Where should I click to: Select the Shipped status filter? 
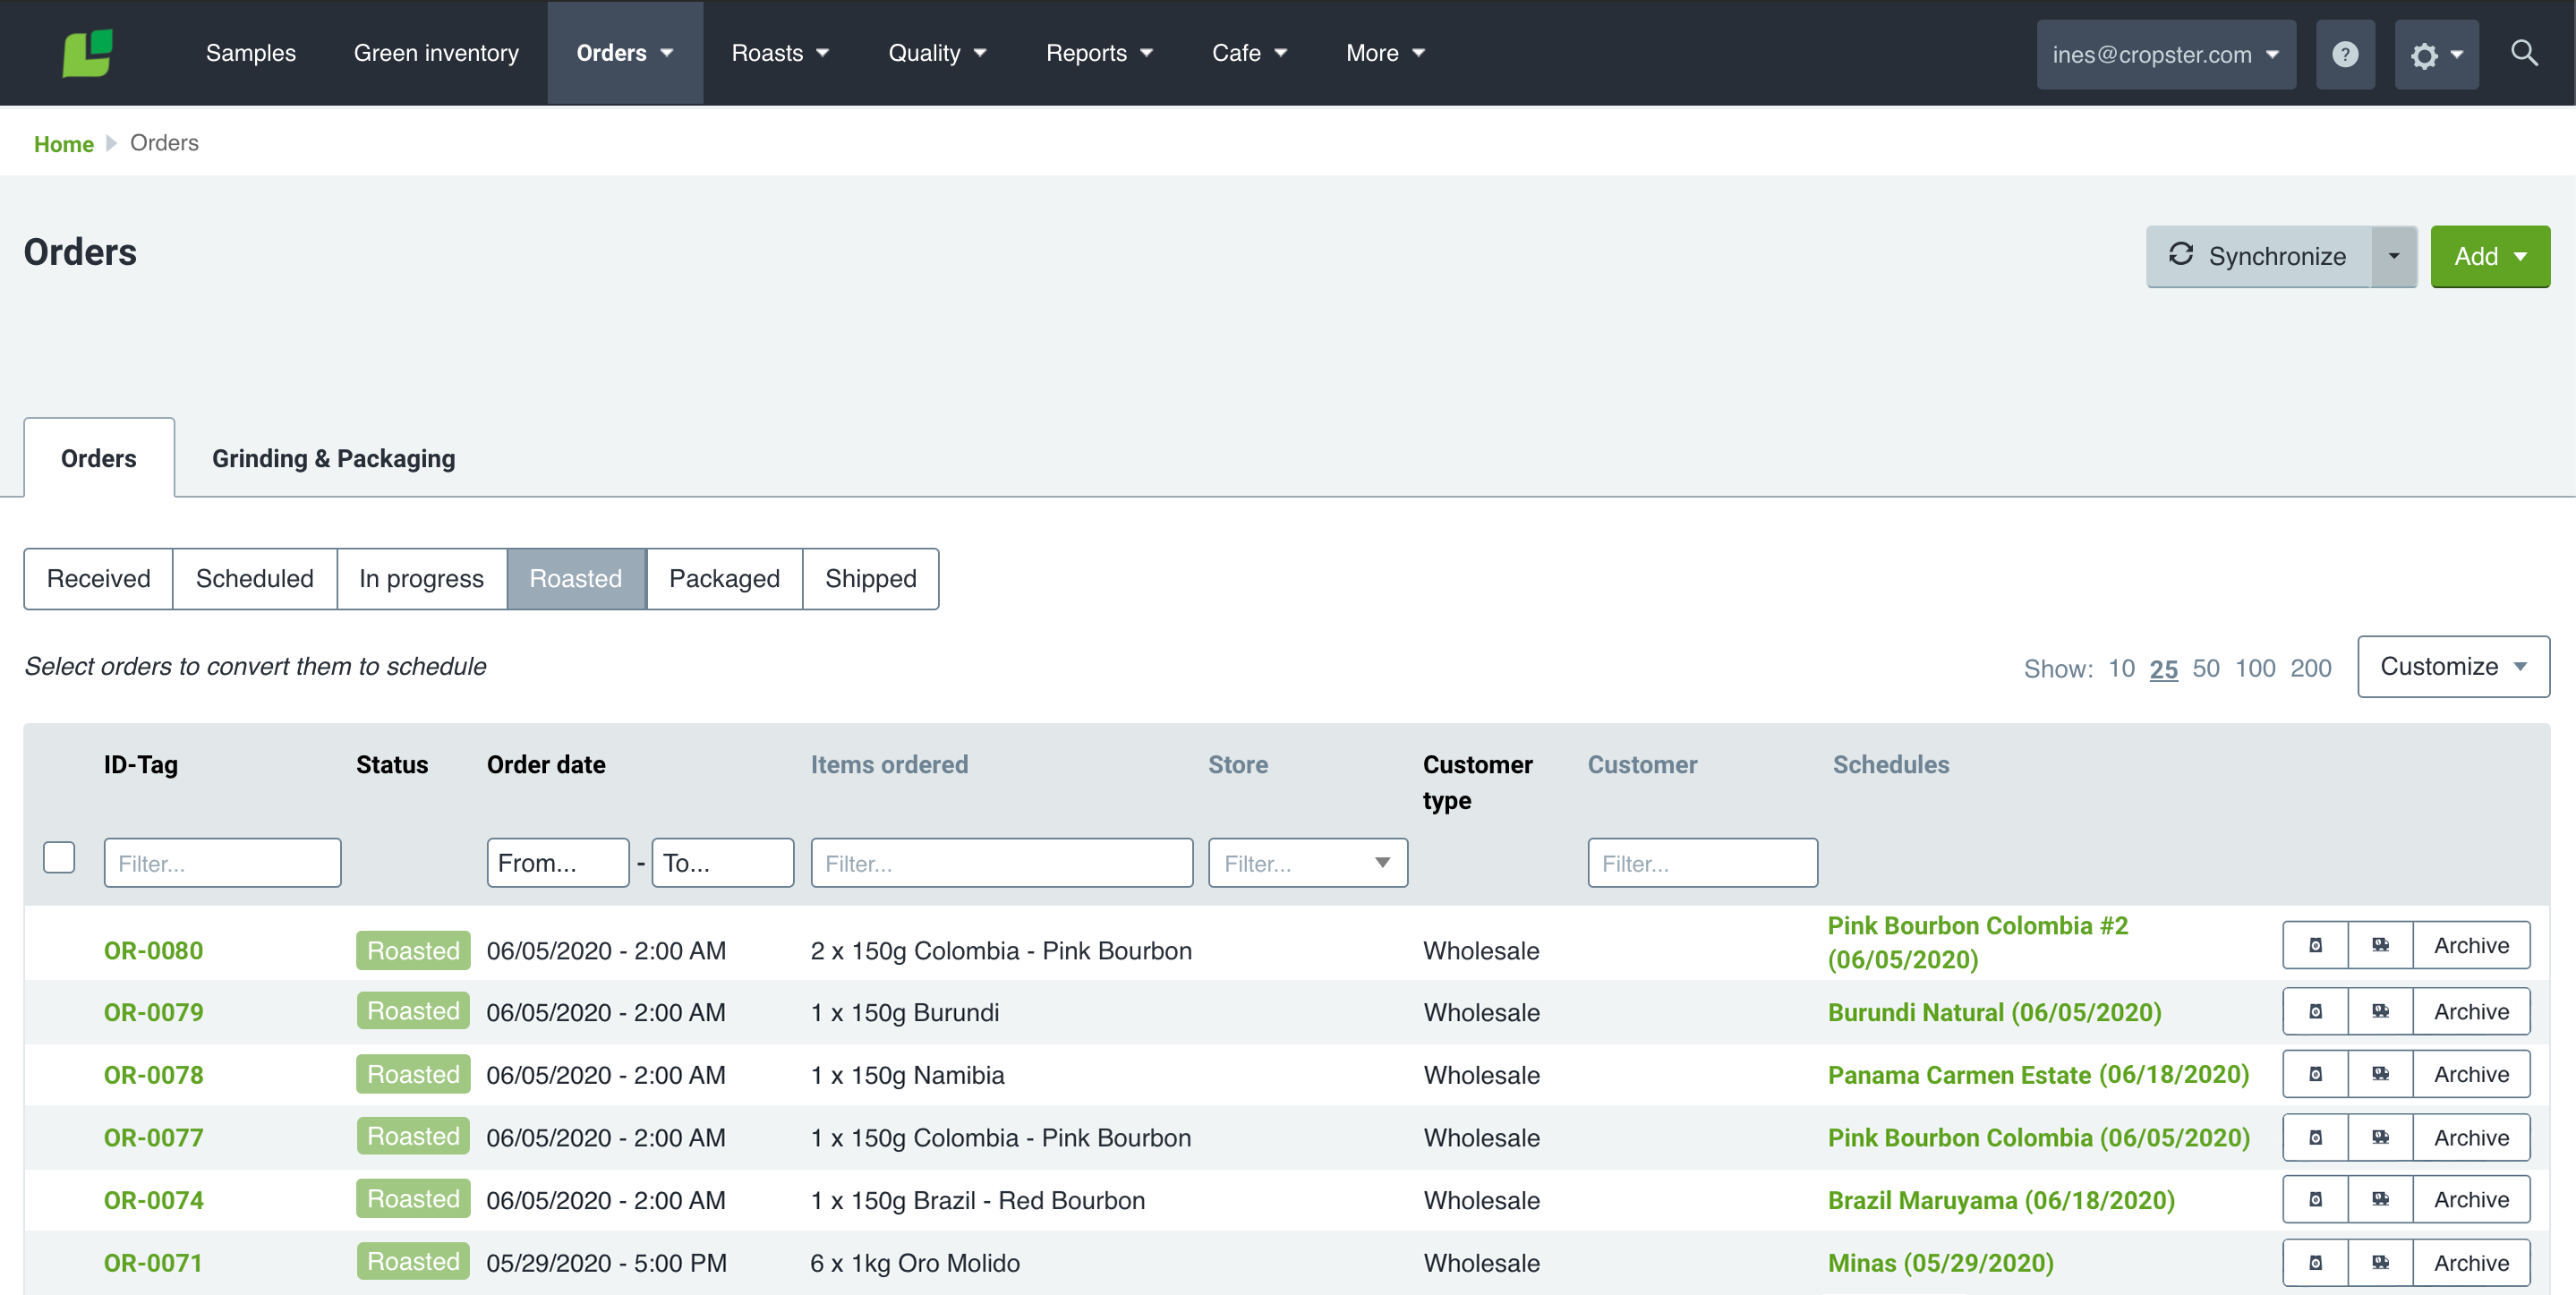coord(870,578)
